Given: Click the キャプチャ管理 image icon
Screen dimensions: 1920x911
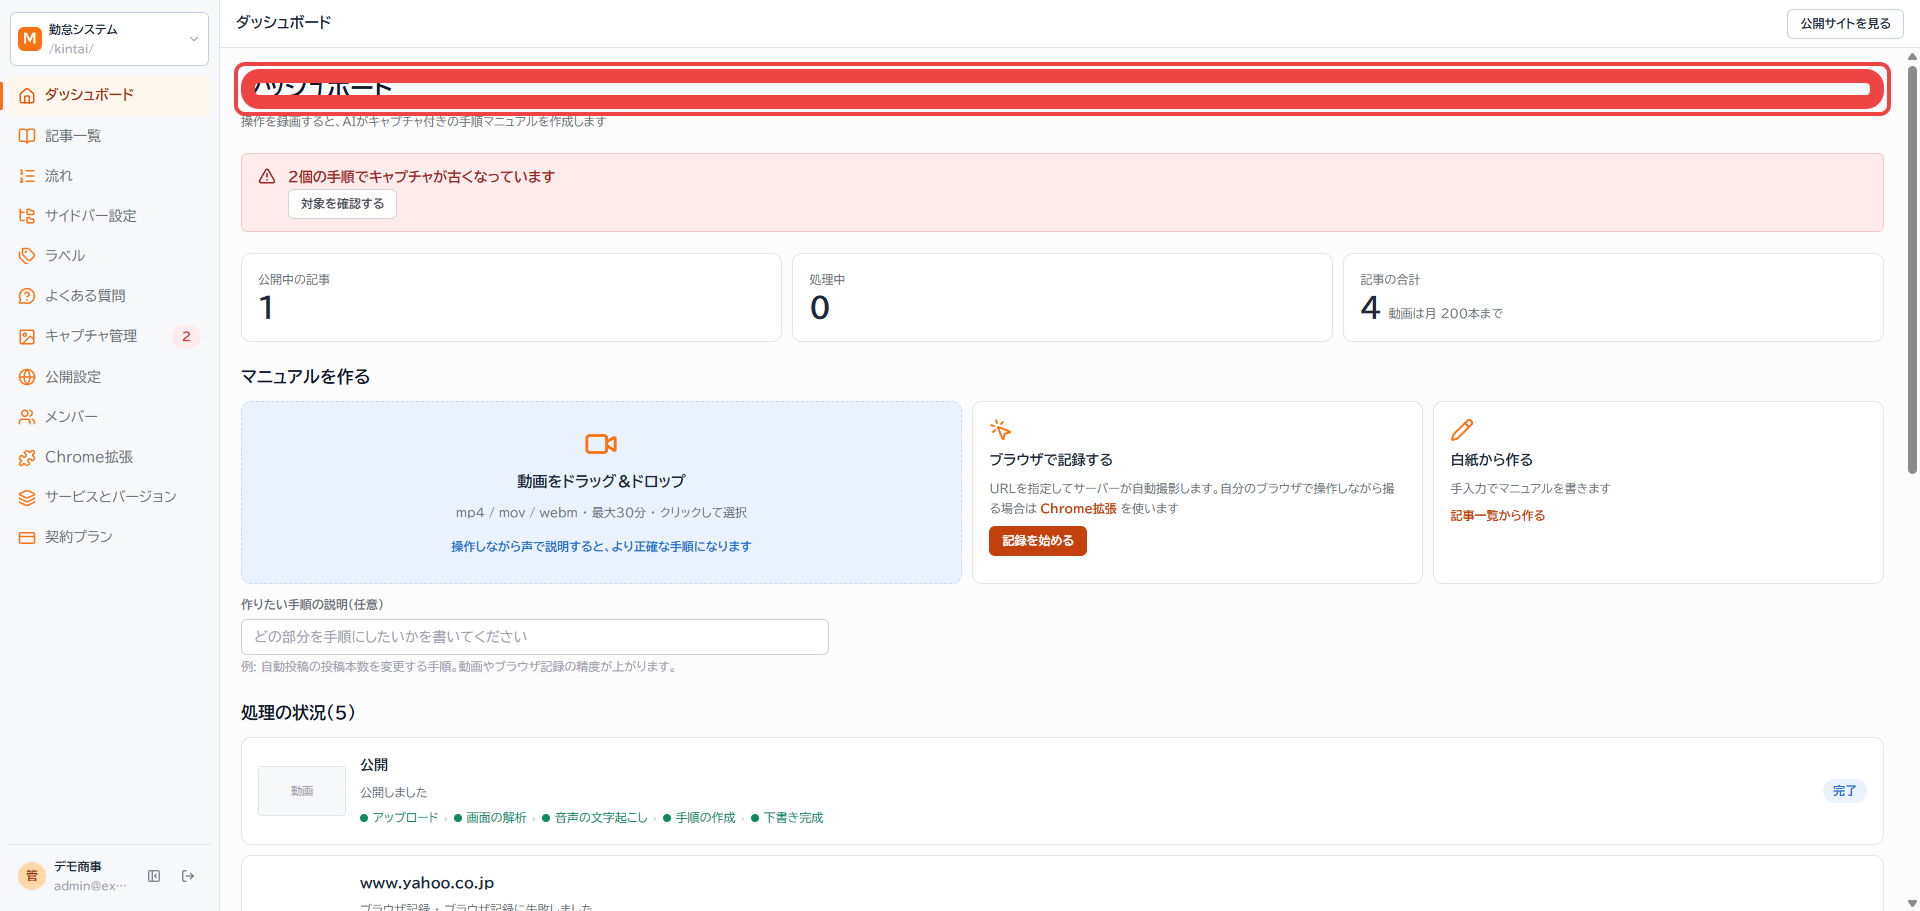Looking at the screenshot, I should (x=27, y=337).
